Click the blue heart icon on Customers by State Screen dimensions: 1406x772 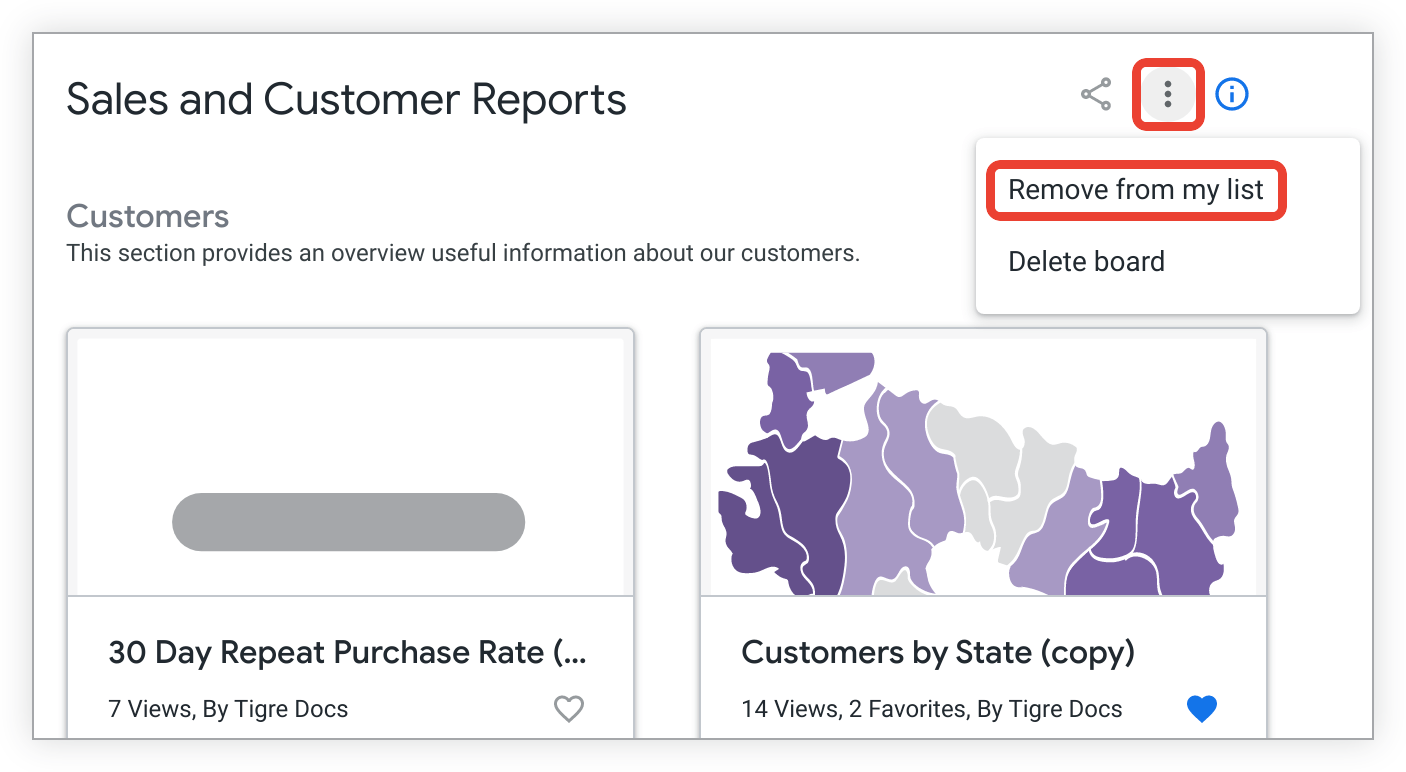(x=1201, y=708)
